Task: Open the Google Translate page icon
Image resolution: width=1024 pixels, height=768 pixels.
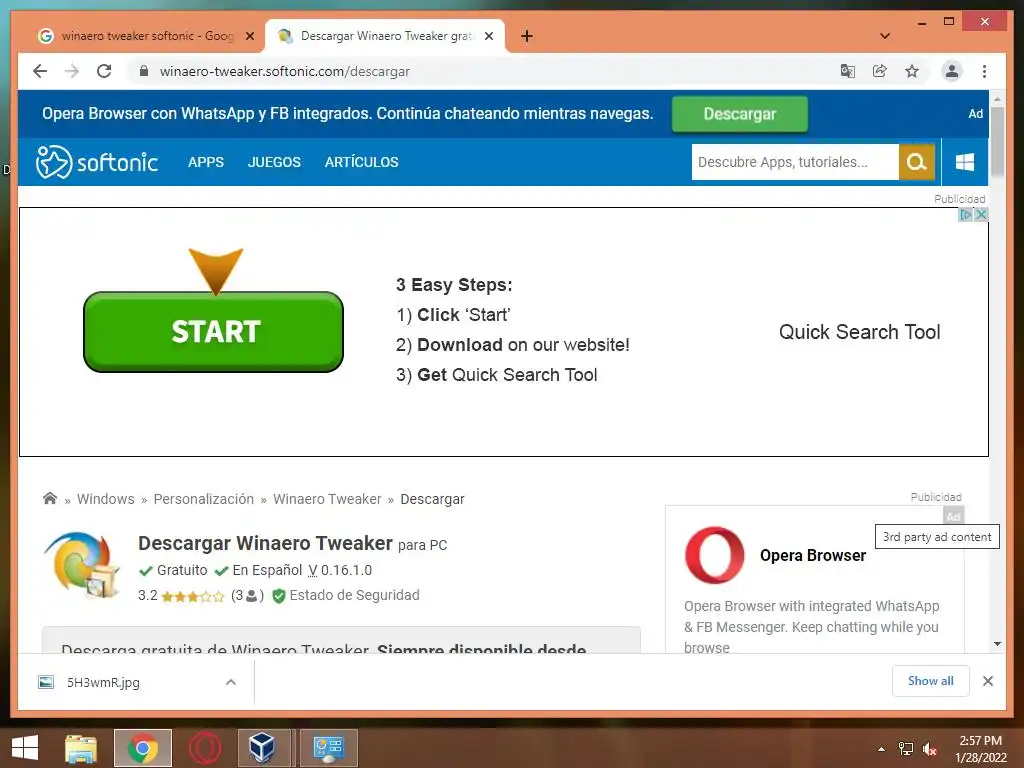Action: [848, 71]
